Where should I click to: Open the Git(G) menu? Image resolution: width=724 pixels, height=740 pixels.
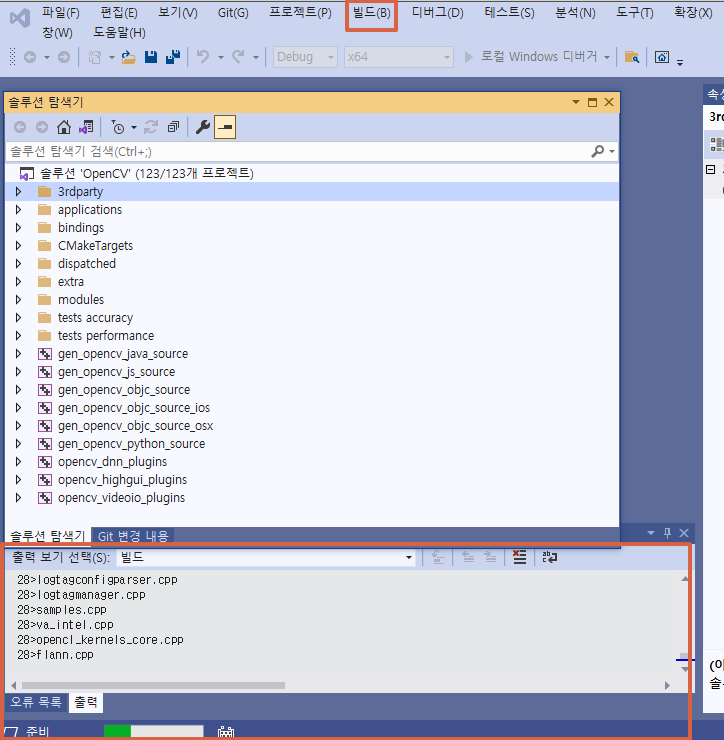[x=233, y=13]
